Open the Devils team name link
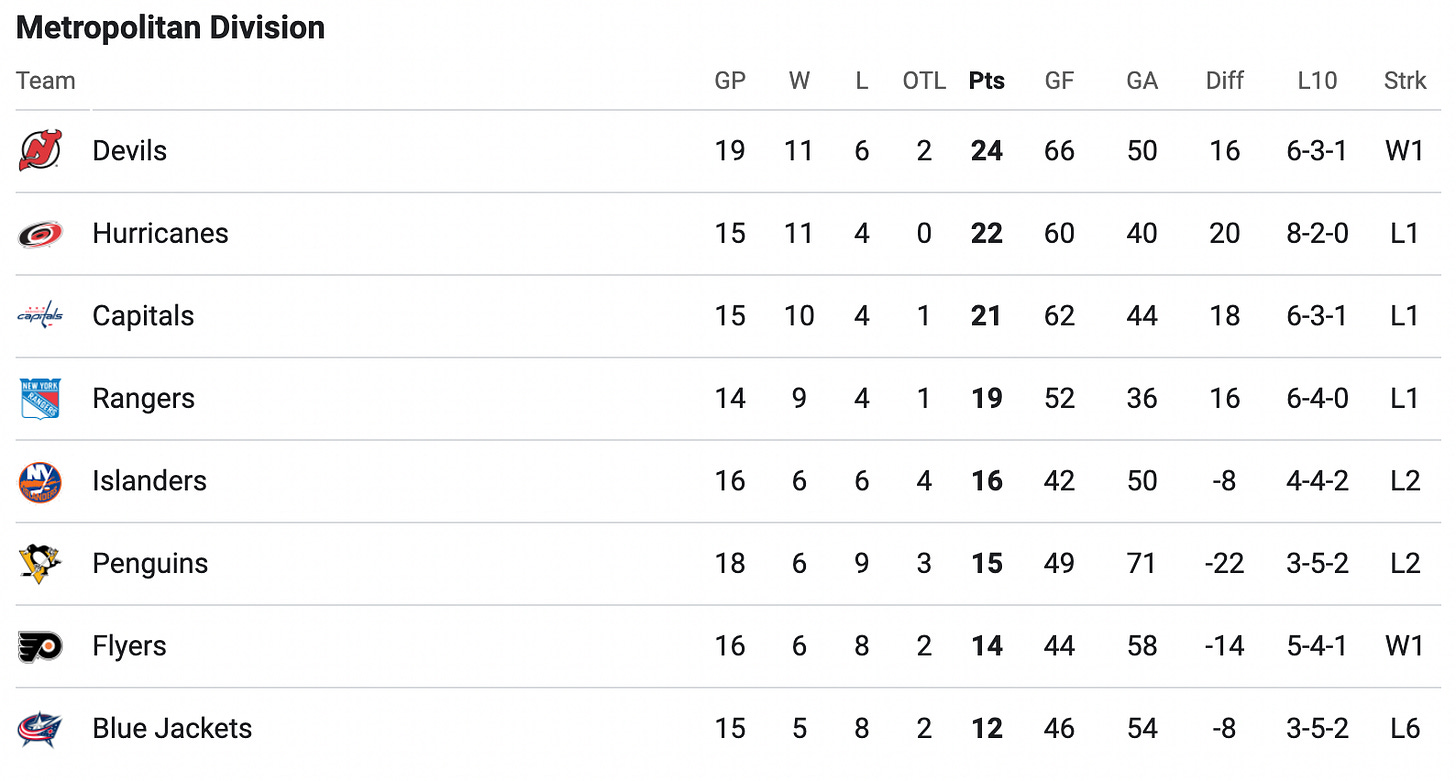 click(129, 151)
